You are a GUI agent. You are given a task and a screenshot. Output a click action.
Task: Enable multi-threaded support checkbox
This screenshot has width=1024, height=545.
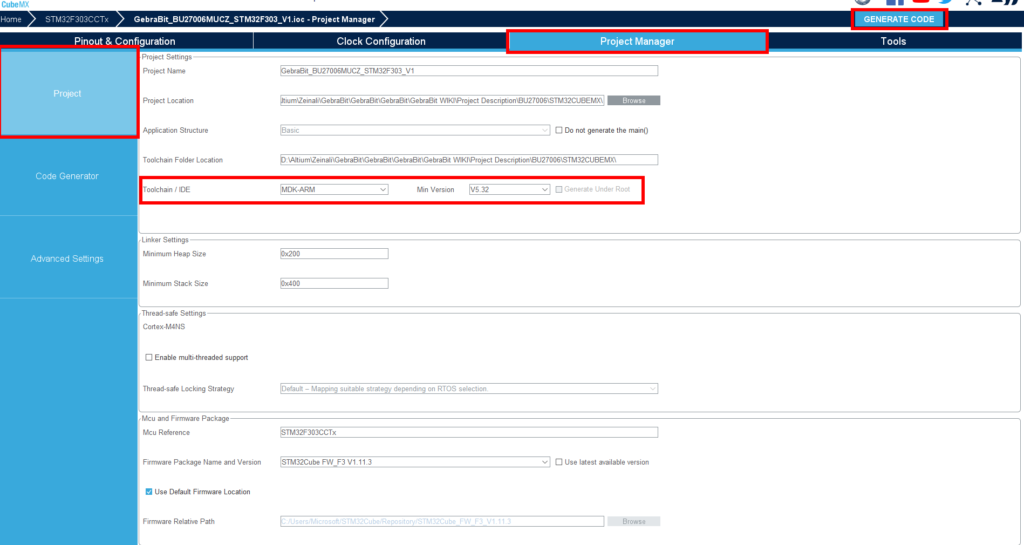coord(149,358)
